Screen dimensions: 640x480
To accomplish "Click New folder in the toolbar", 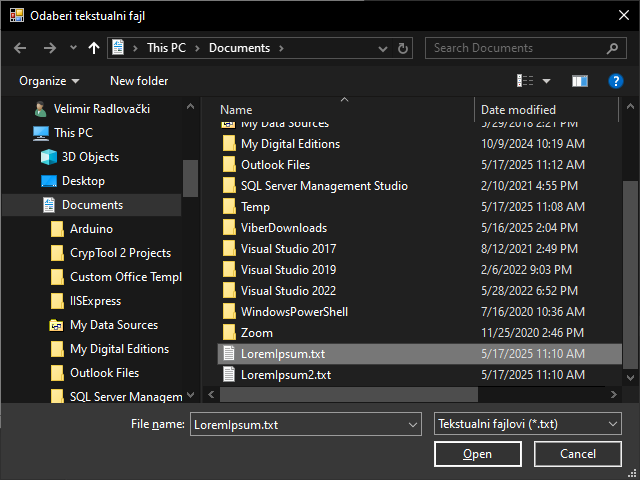I will [x=139, y=81].
